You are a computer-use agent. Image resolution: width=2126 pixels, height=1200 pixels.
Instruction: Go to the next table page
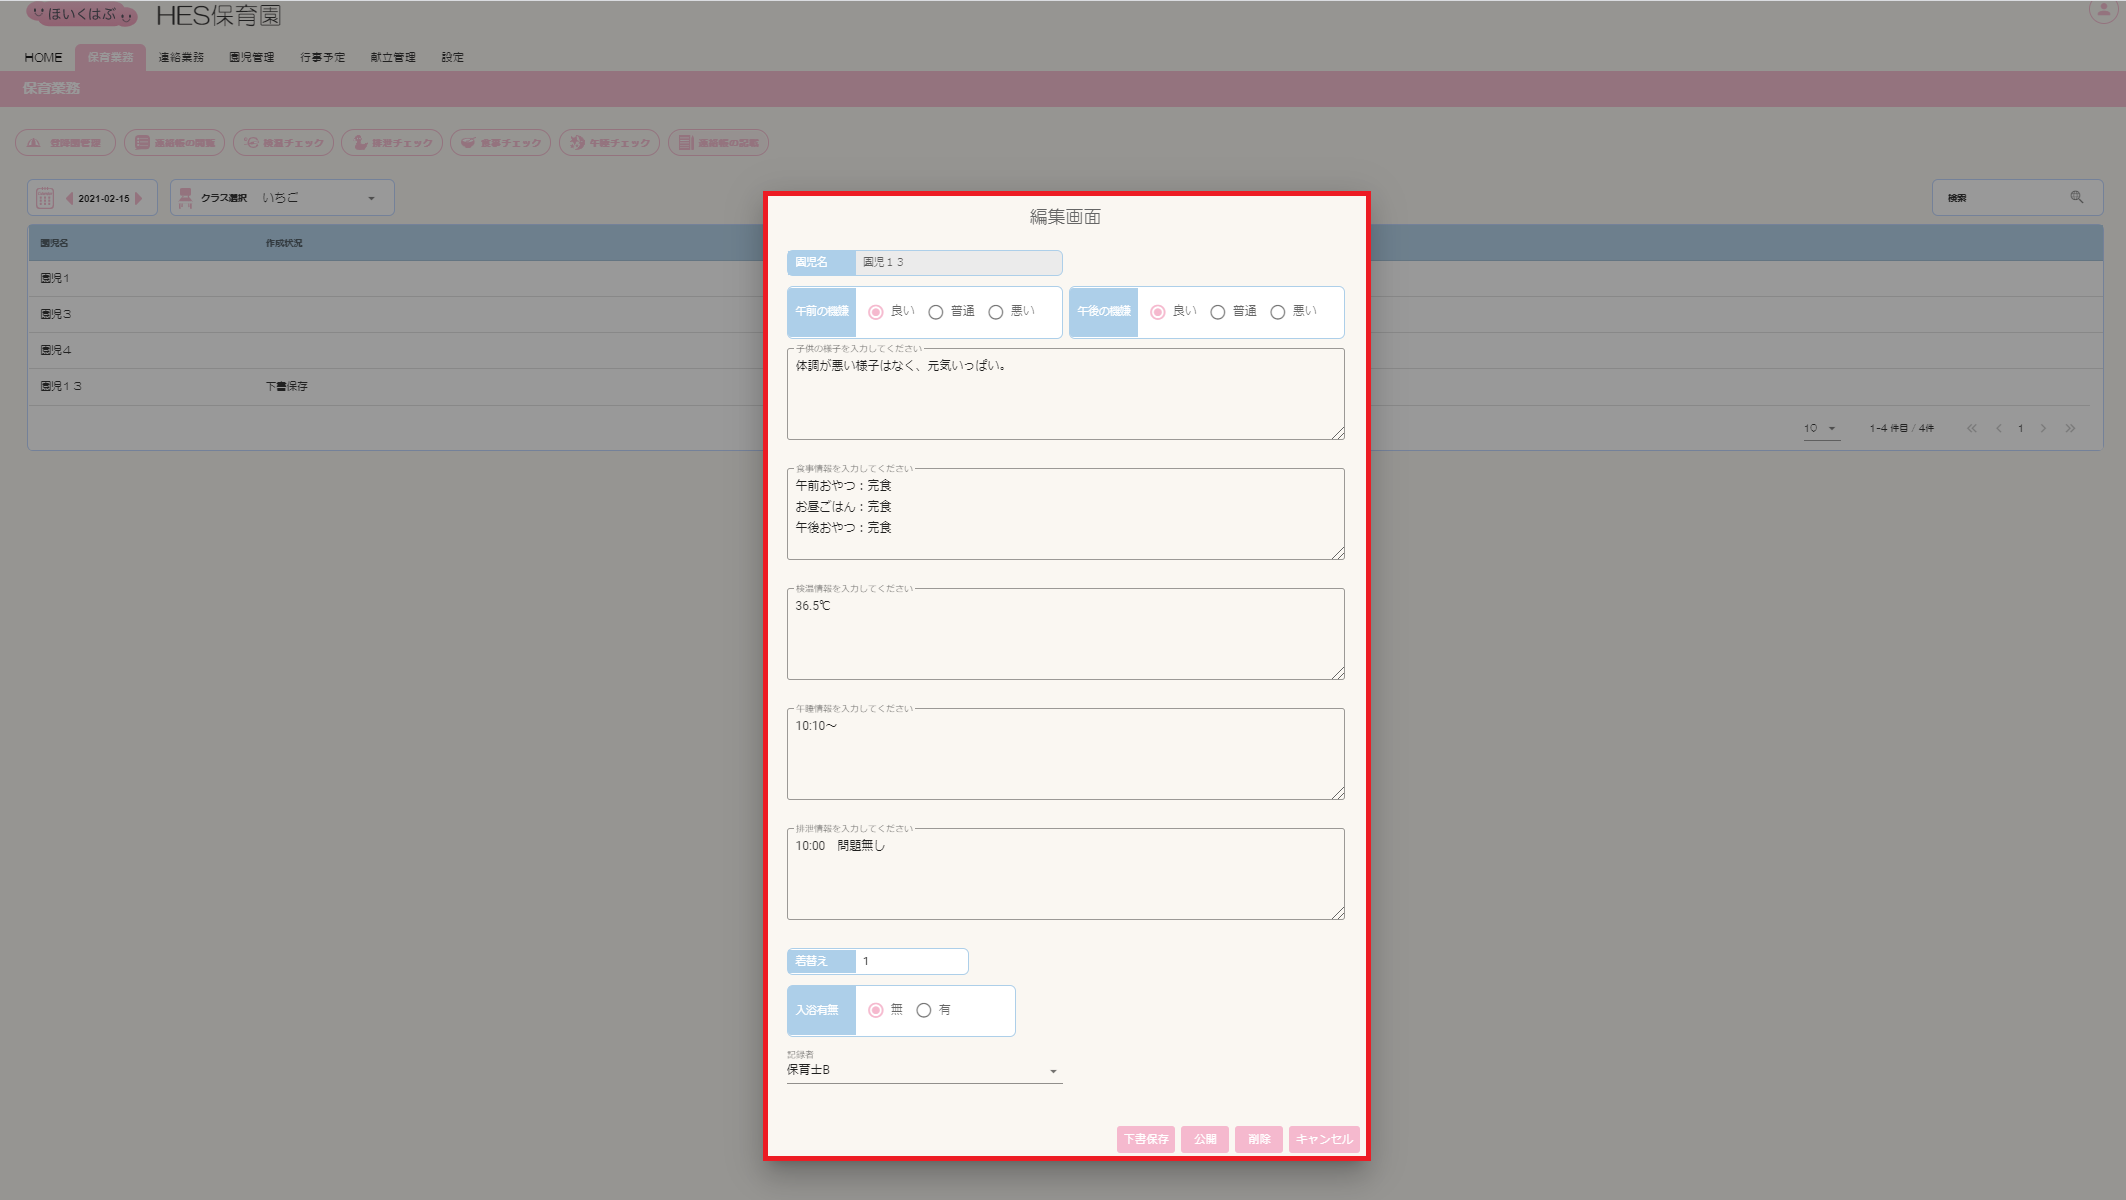2043,428
